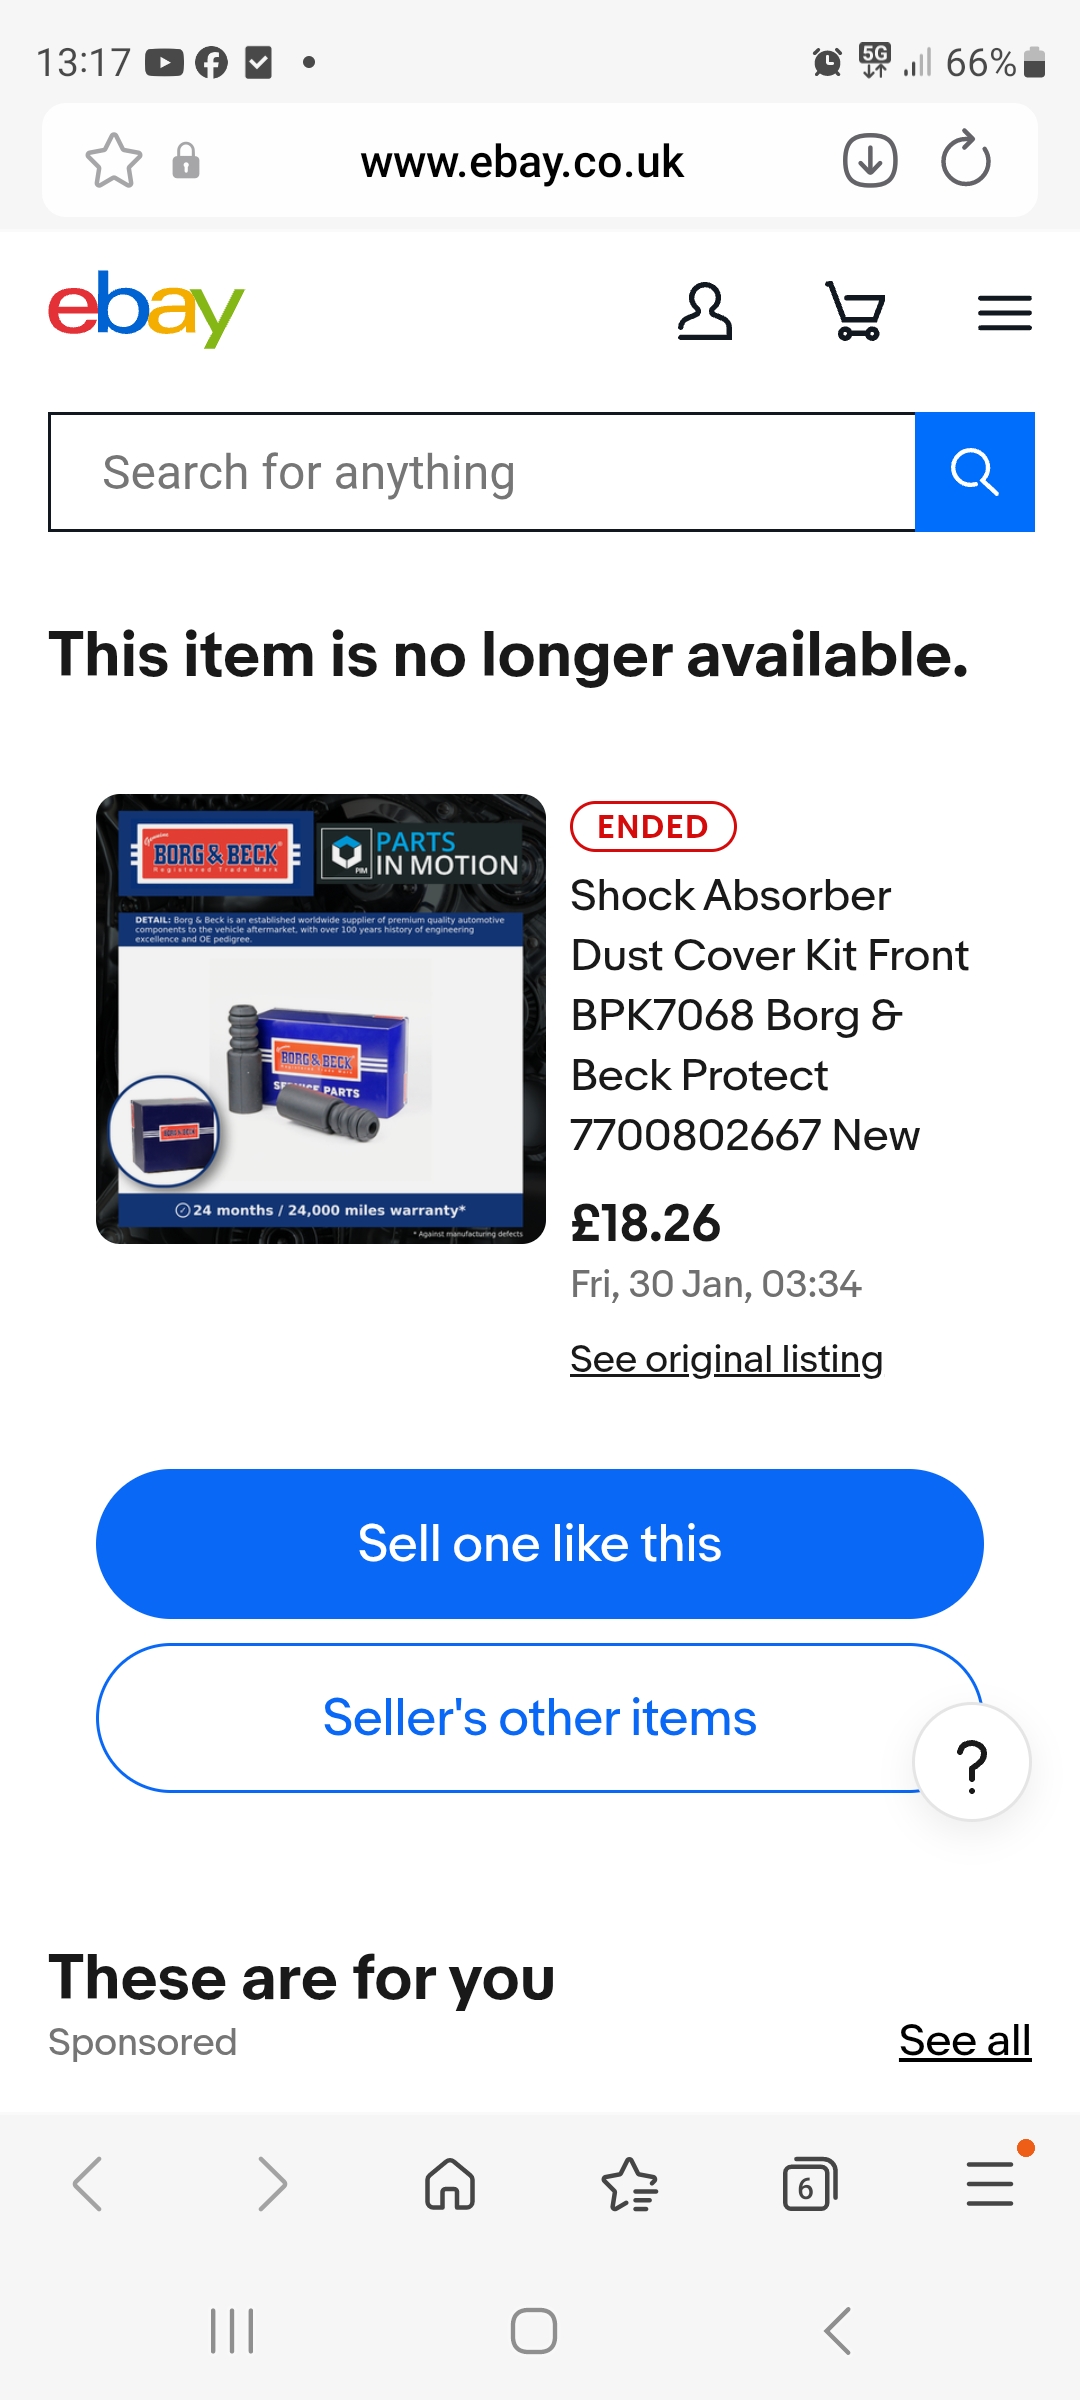1080x2400 pixels.
Task: Follow the 'See original listing' link
Action: click(726, 1359)
